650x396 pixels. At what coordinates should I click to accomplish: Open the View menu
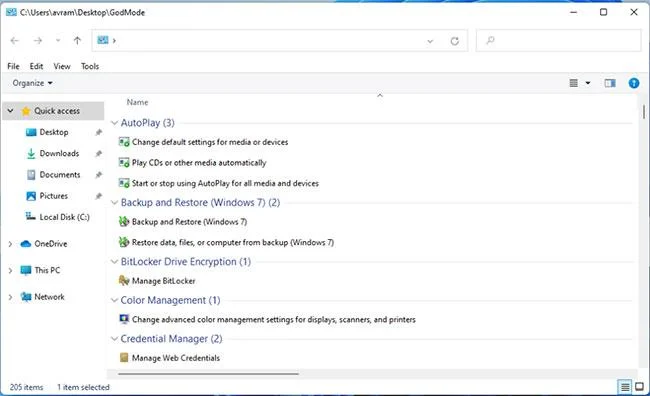(x=62, y=66)
